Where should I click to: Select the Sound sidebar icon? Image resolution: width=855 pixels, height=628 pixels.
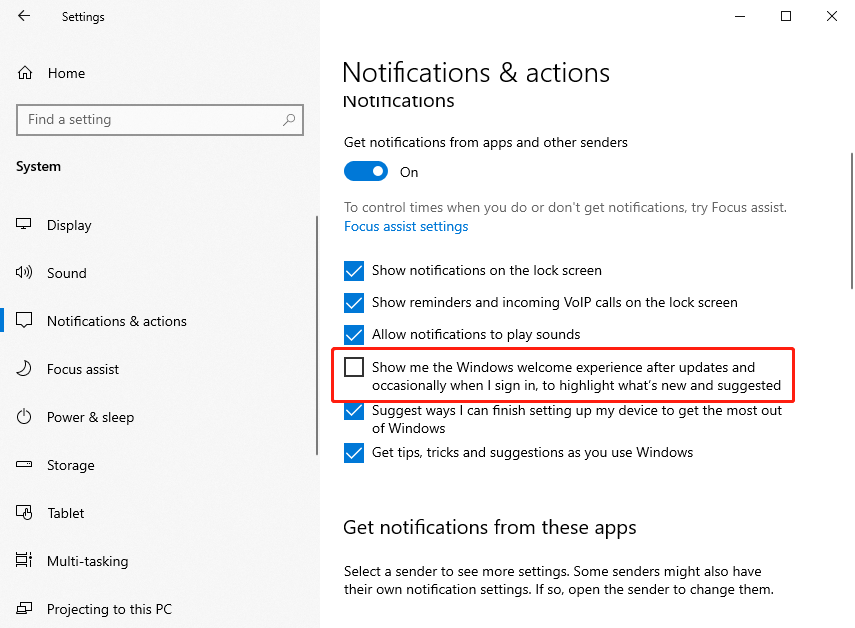23,273
